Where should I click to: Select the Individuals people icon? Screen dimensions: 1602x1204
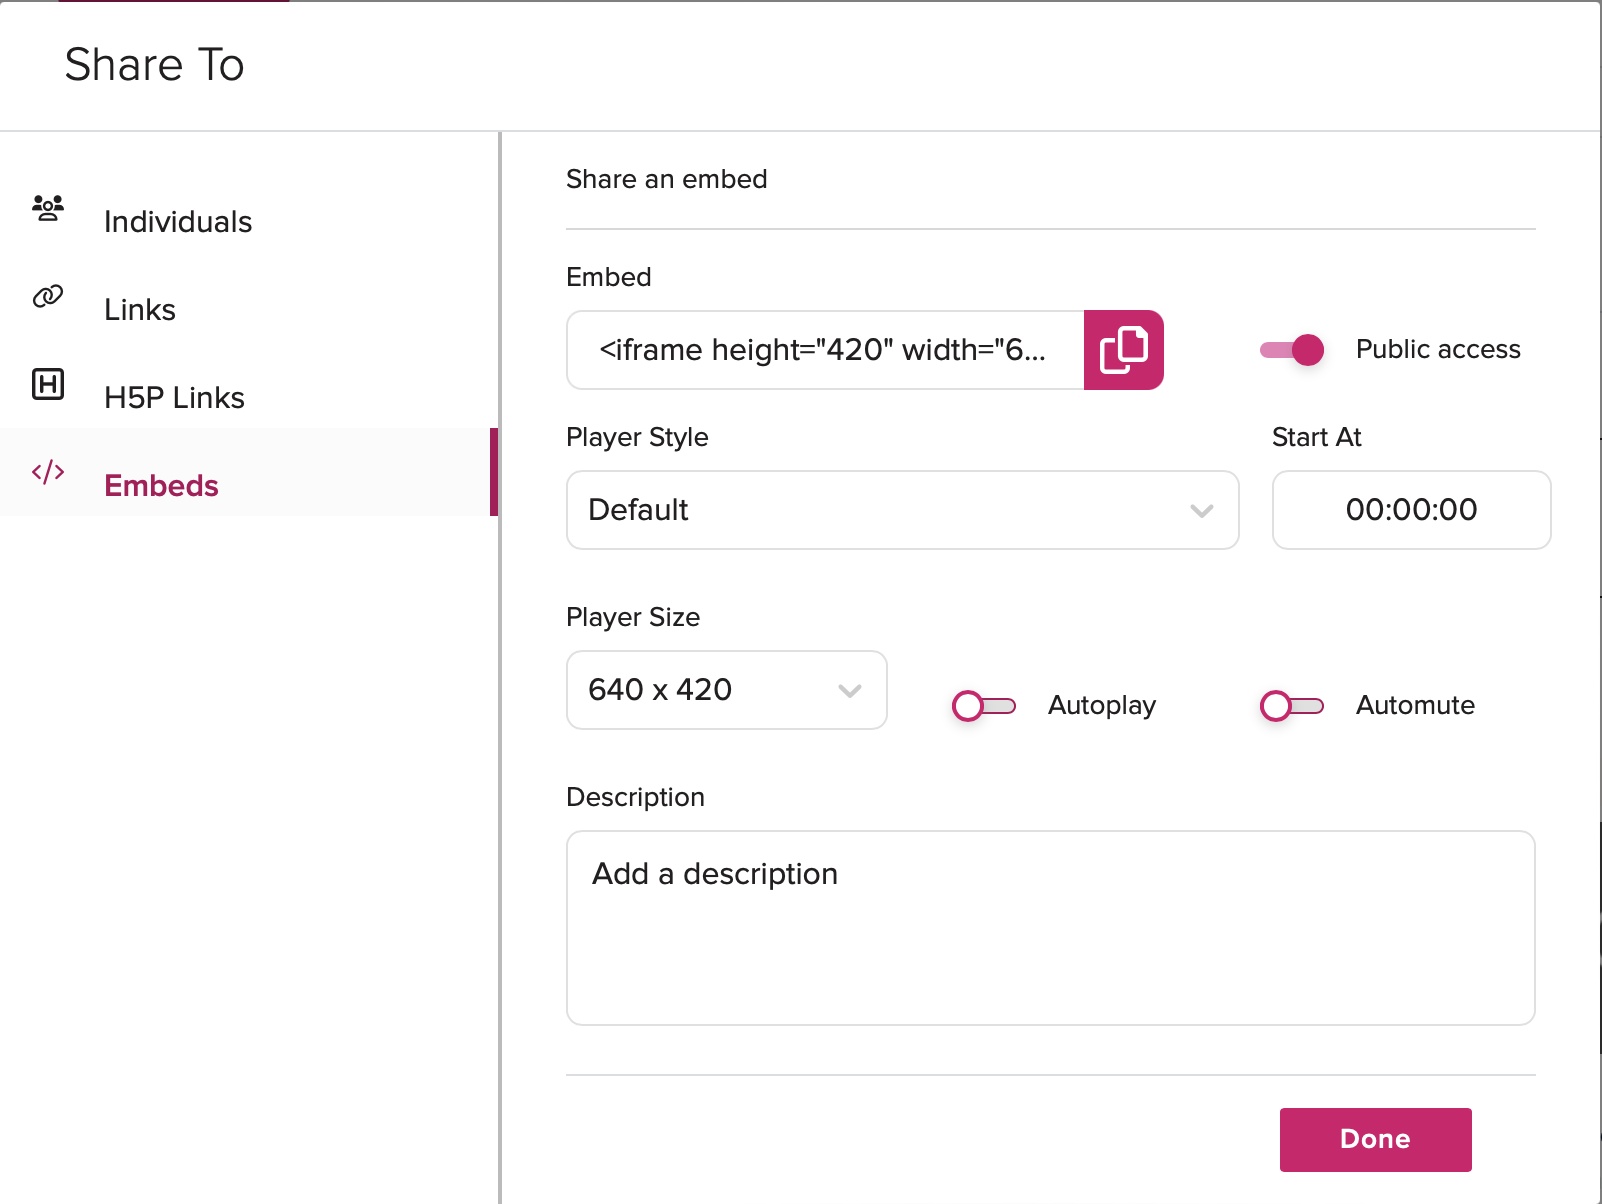[x=48, y=209]
